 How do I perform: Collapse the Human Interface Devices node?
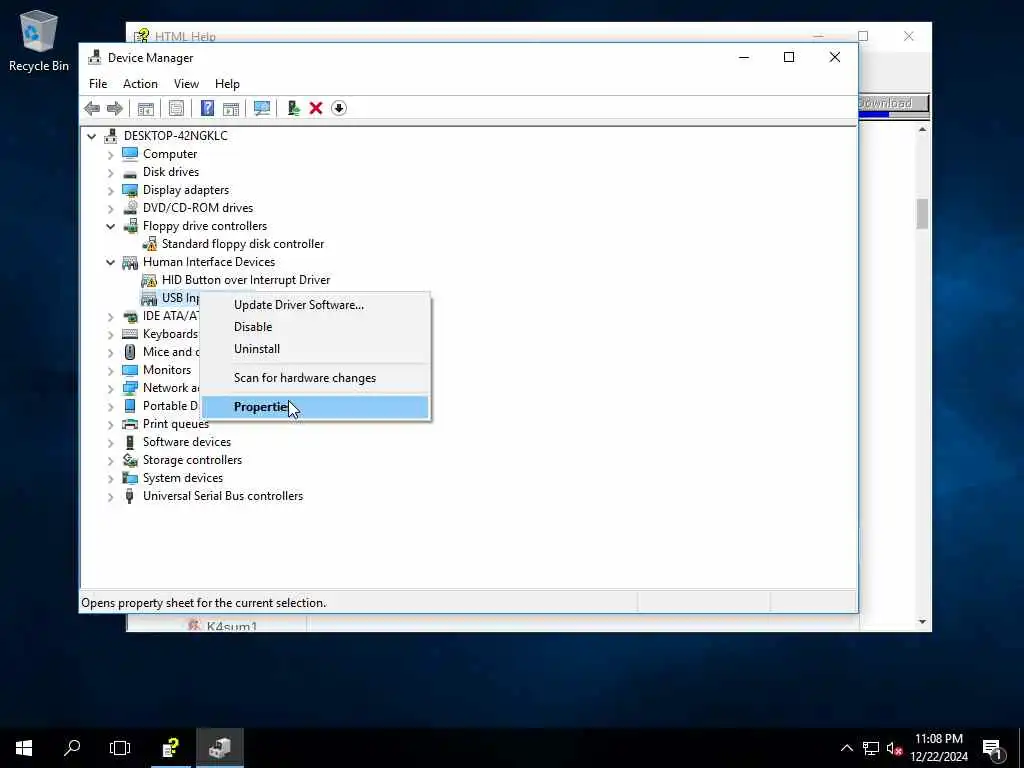[110, 263]
